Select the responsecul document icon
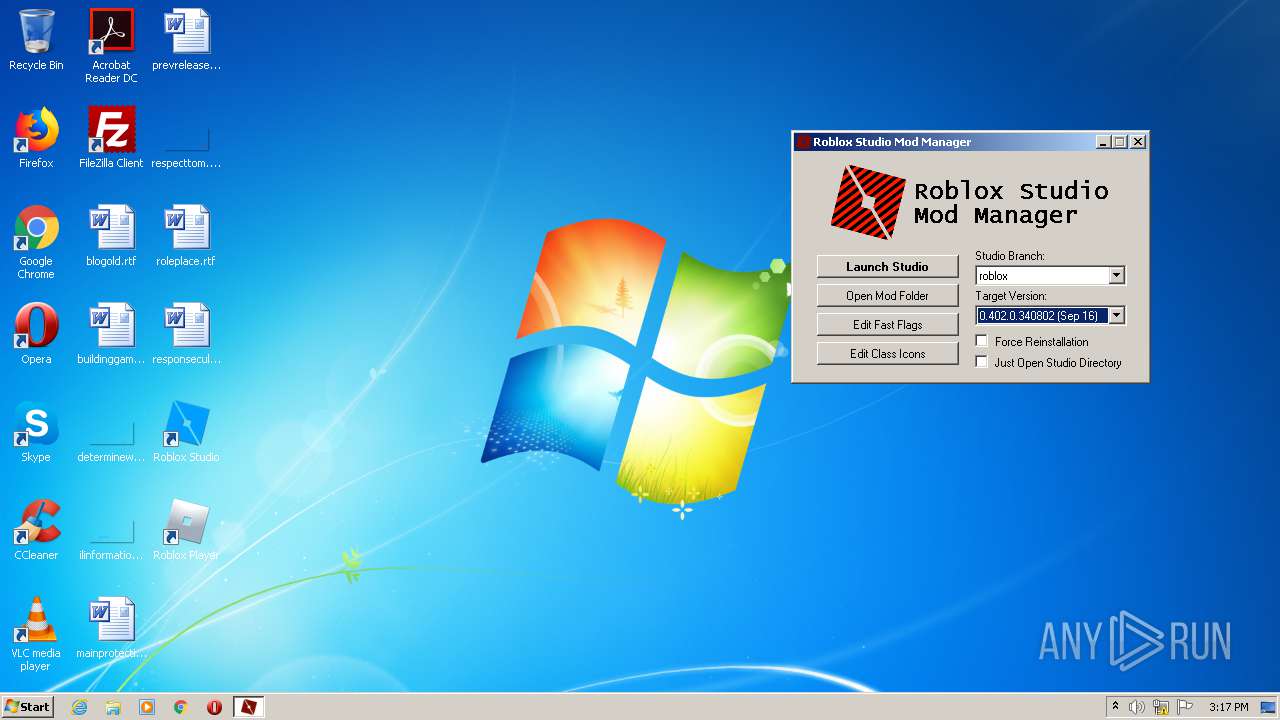This screenshot has height=720, width=1280. 186,334
